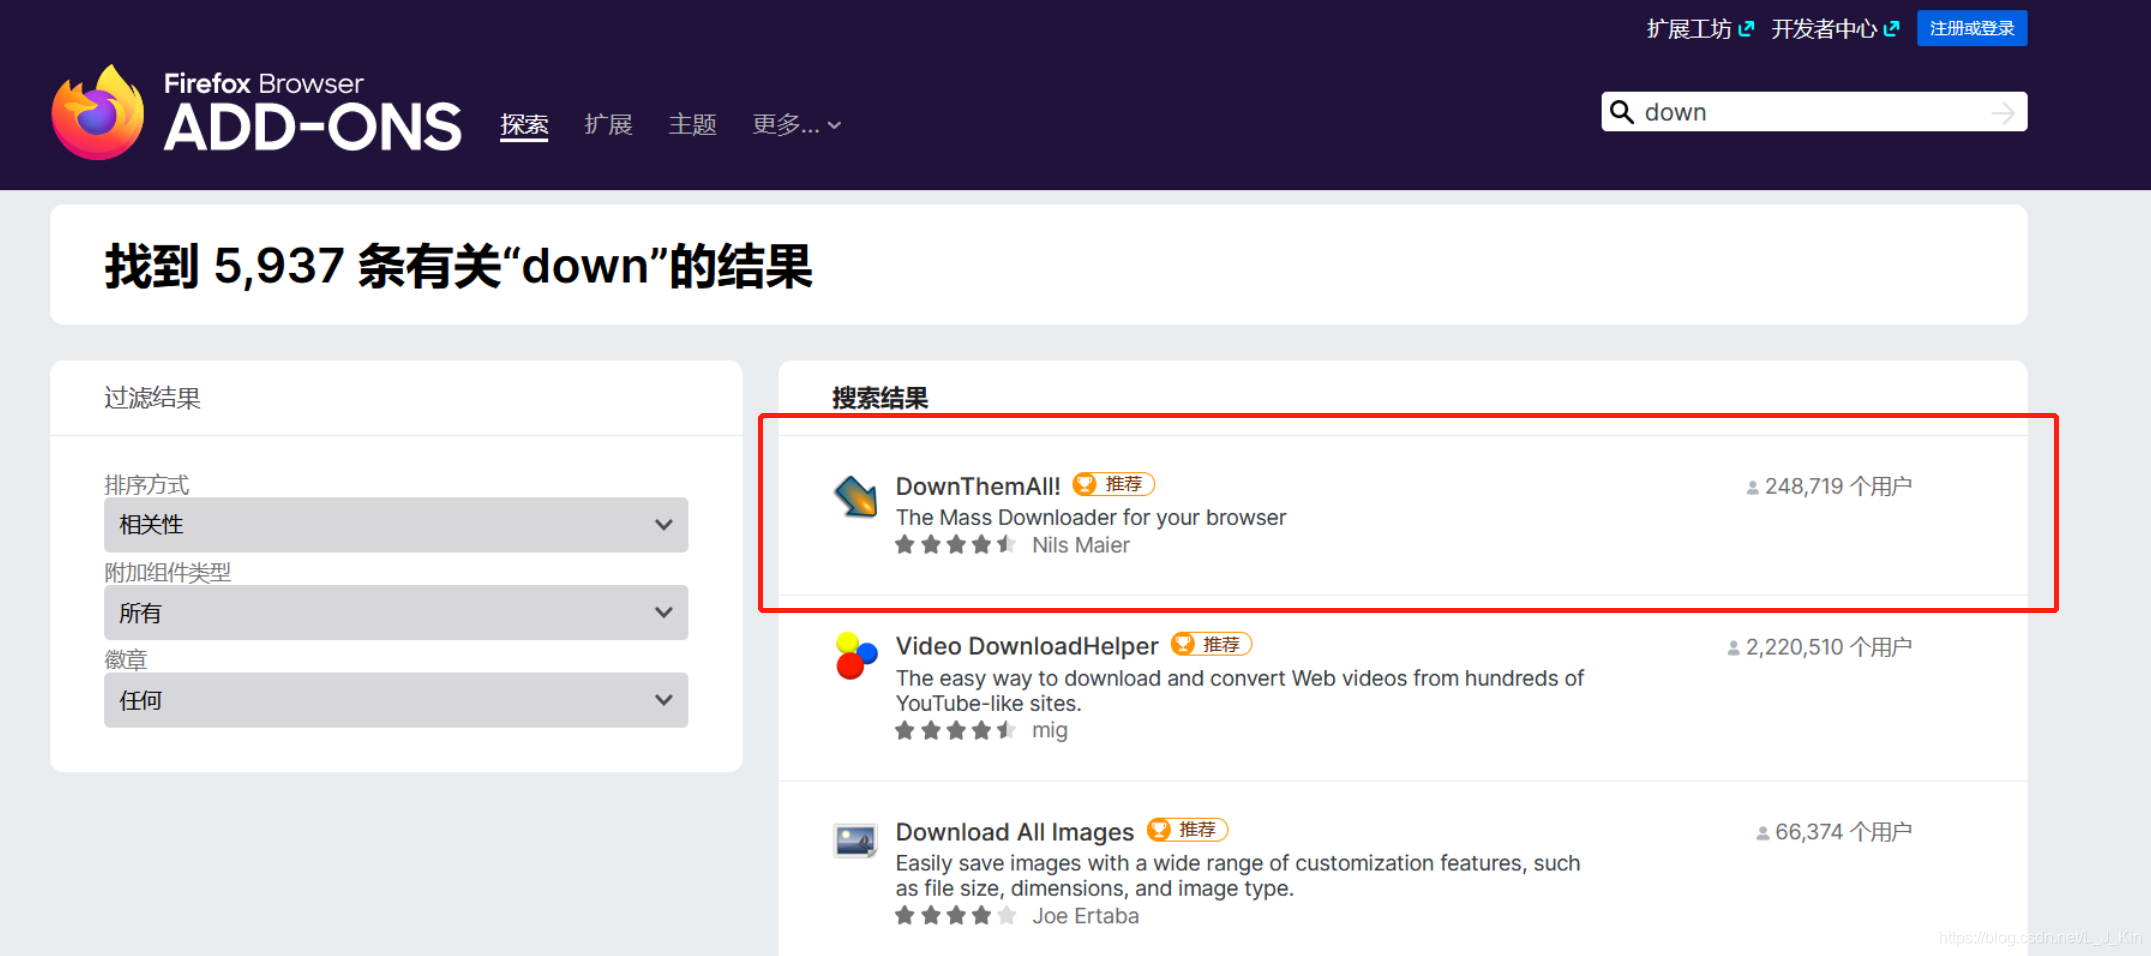
Task: Open the 附加组件类型 dropdown showing 所有
Action: 396,612
